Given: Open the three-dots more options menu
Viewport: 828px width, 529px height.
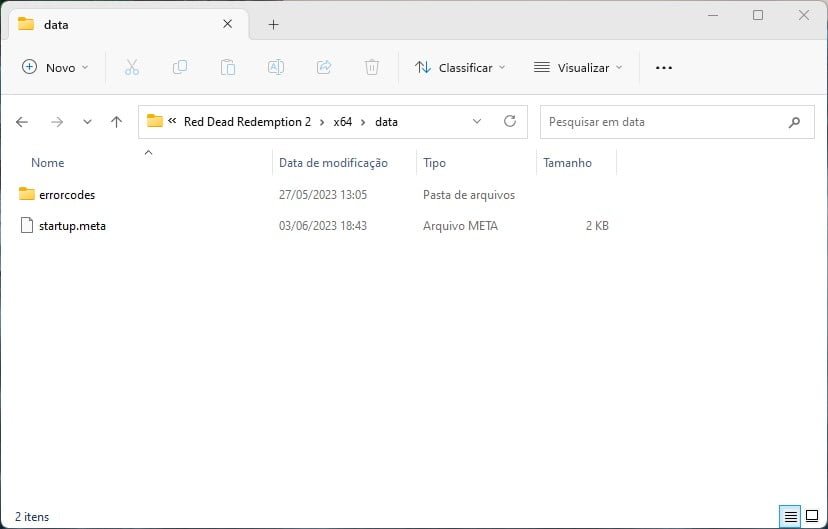Looking at the screenshot, I should [664, 68].
